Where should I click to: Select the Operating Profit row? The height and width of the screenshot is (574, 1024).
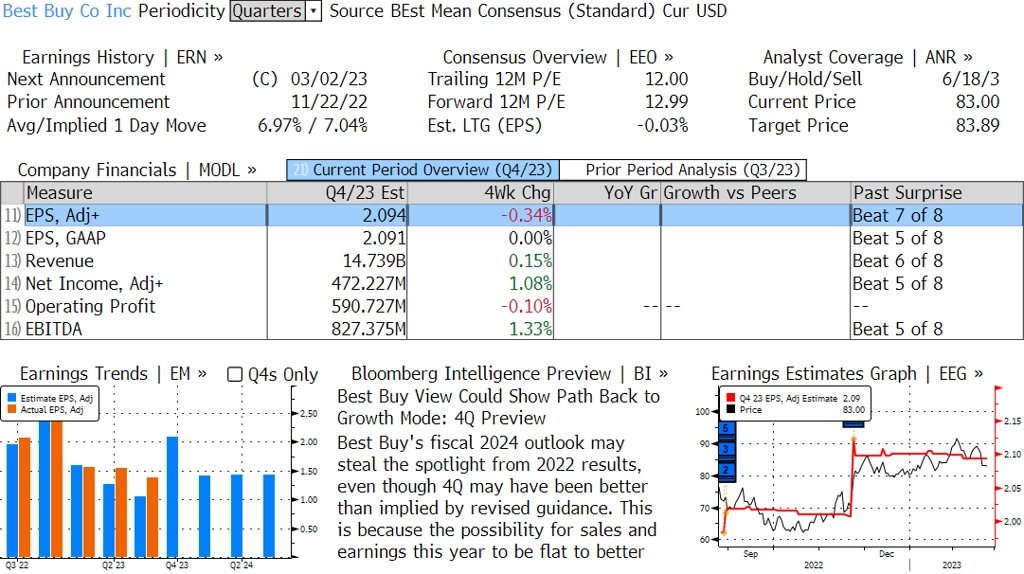click(512, 306)
